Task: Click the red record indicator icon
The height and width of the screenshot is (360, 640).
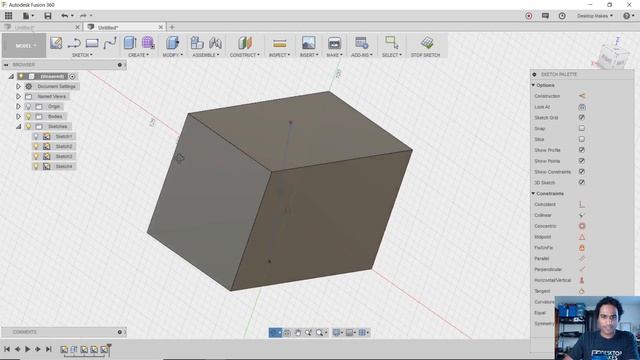Action: pyautogui.click(x=529, y=16)
